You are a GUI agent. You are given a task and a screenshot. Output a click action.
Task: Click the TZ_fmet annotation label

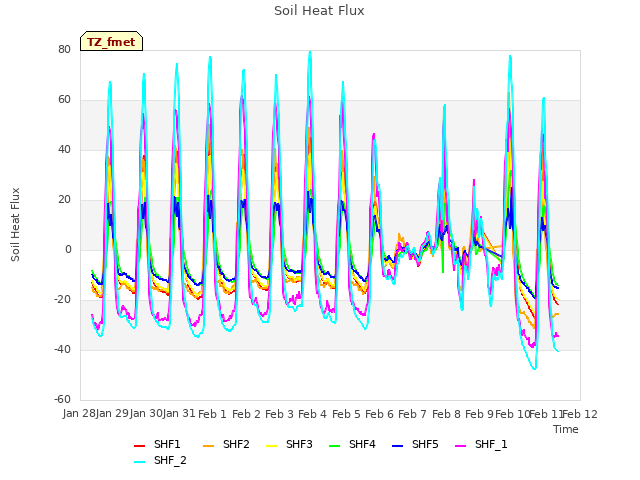pyautogui.click(x=111, y=42)
